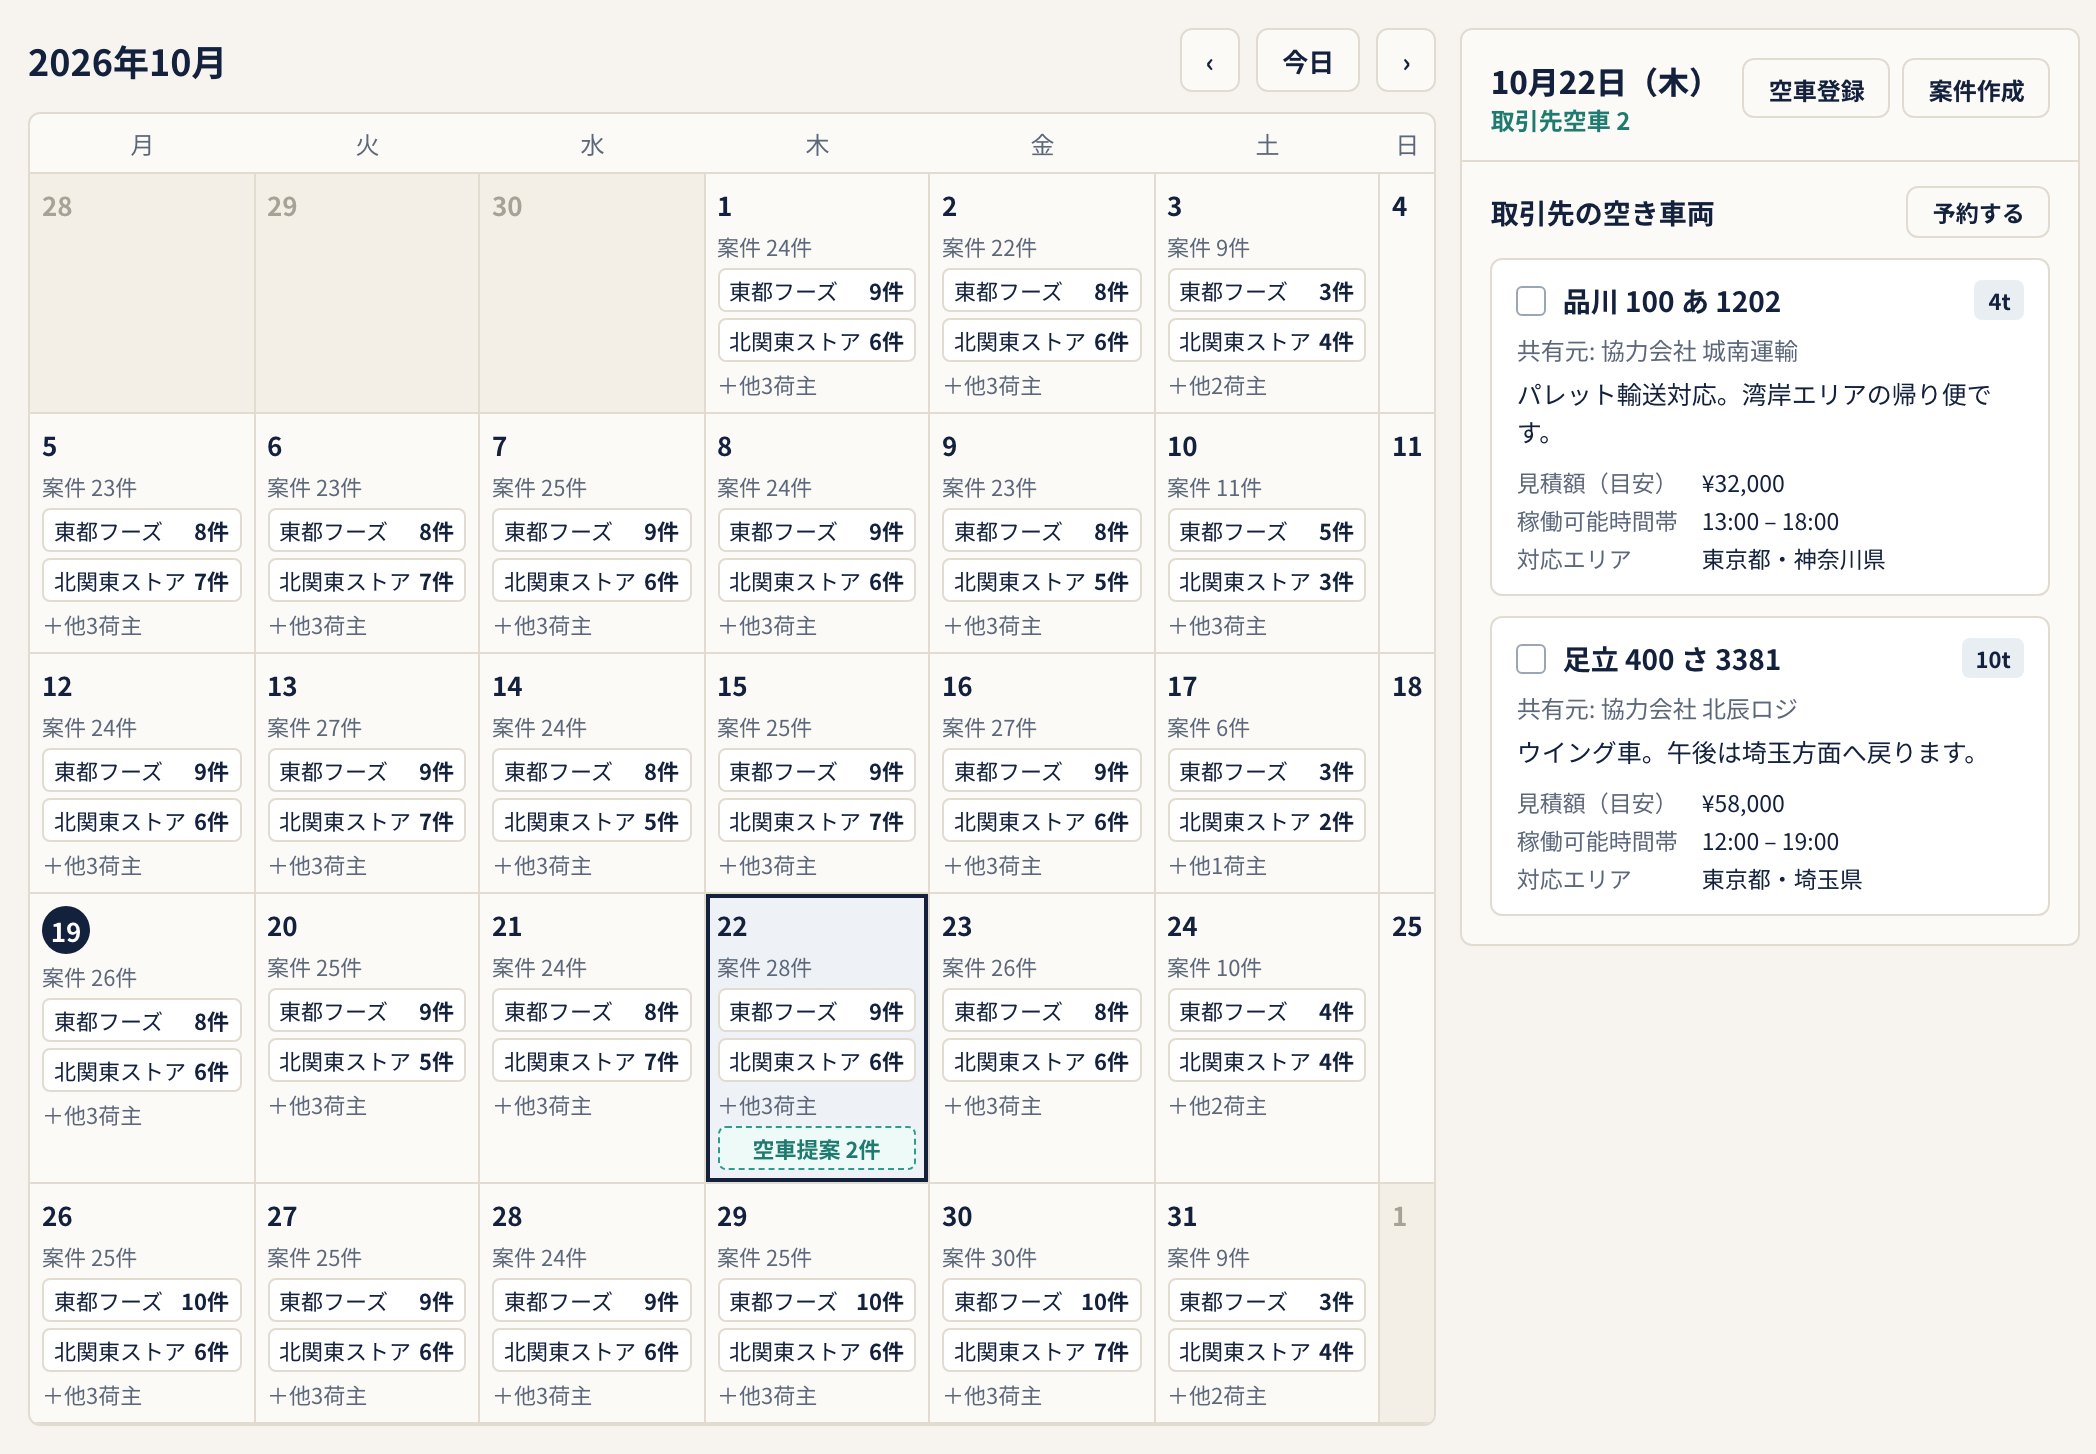2096x1454 pixels.
Task: Open 東都フーズ 4件 chip on October 24
Action: (x=1266, y=1011)
